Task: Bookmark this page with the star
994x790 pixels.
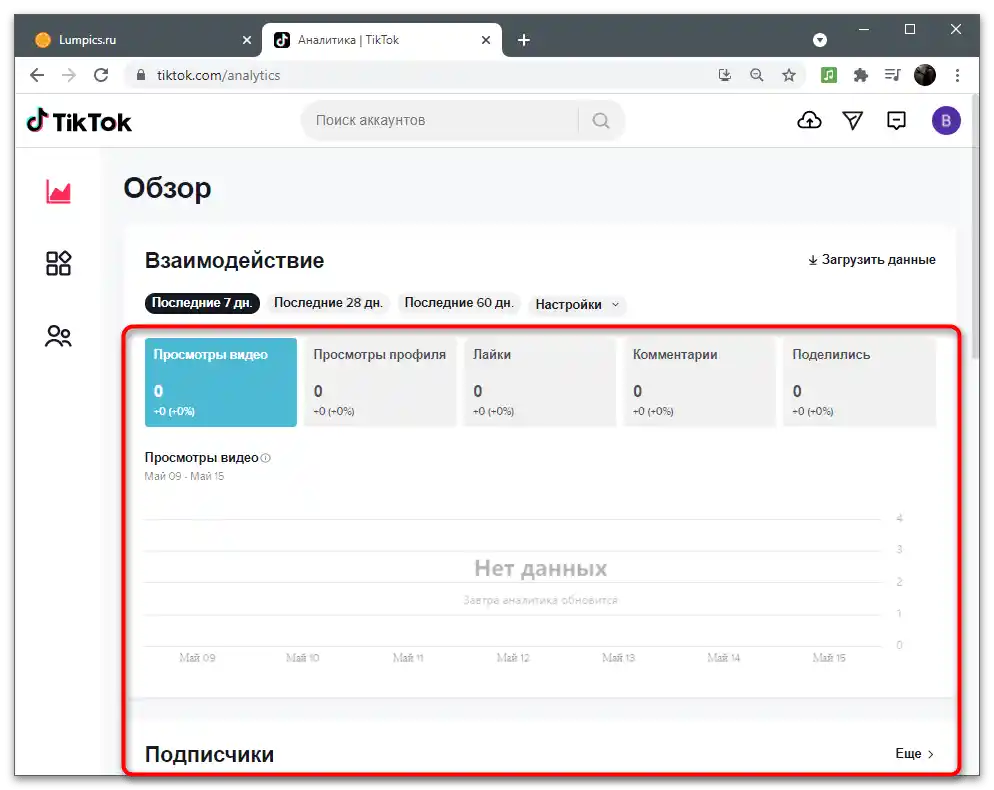Action: pos(789,75)
